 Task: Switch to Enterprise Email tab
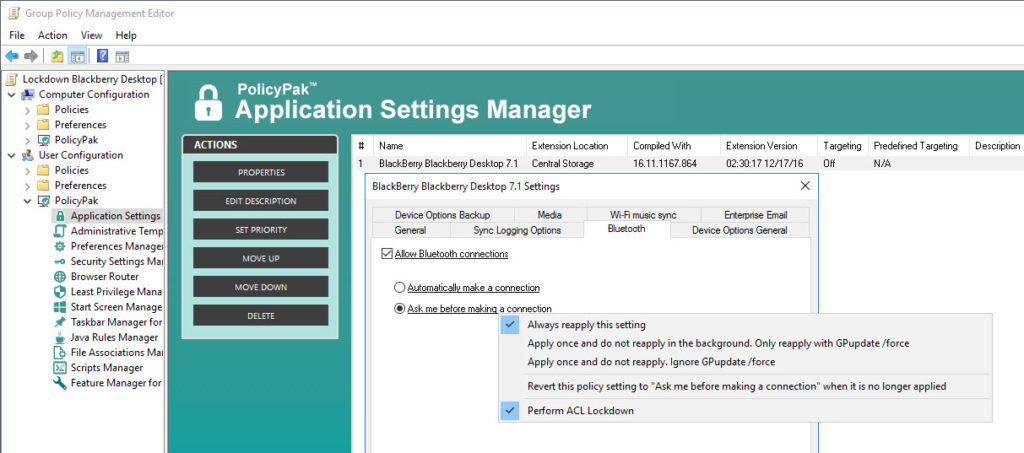(x=756, y=215)
